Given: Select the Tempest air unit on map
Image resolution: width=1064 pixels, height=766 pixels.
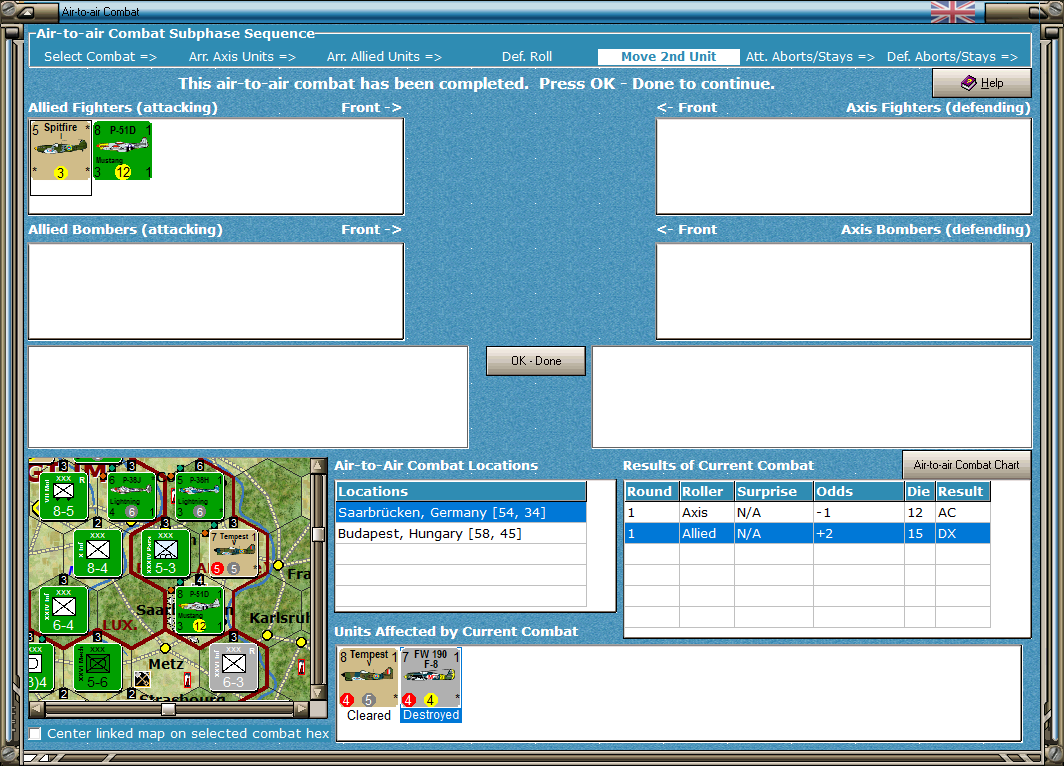Looking at the screenshot, I should [233, 552].
